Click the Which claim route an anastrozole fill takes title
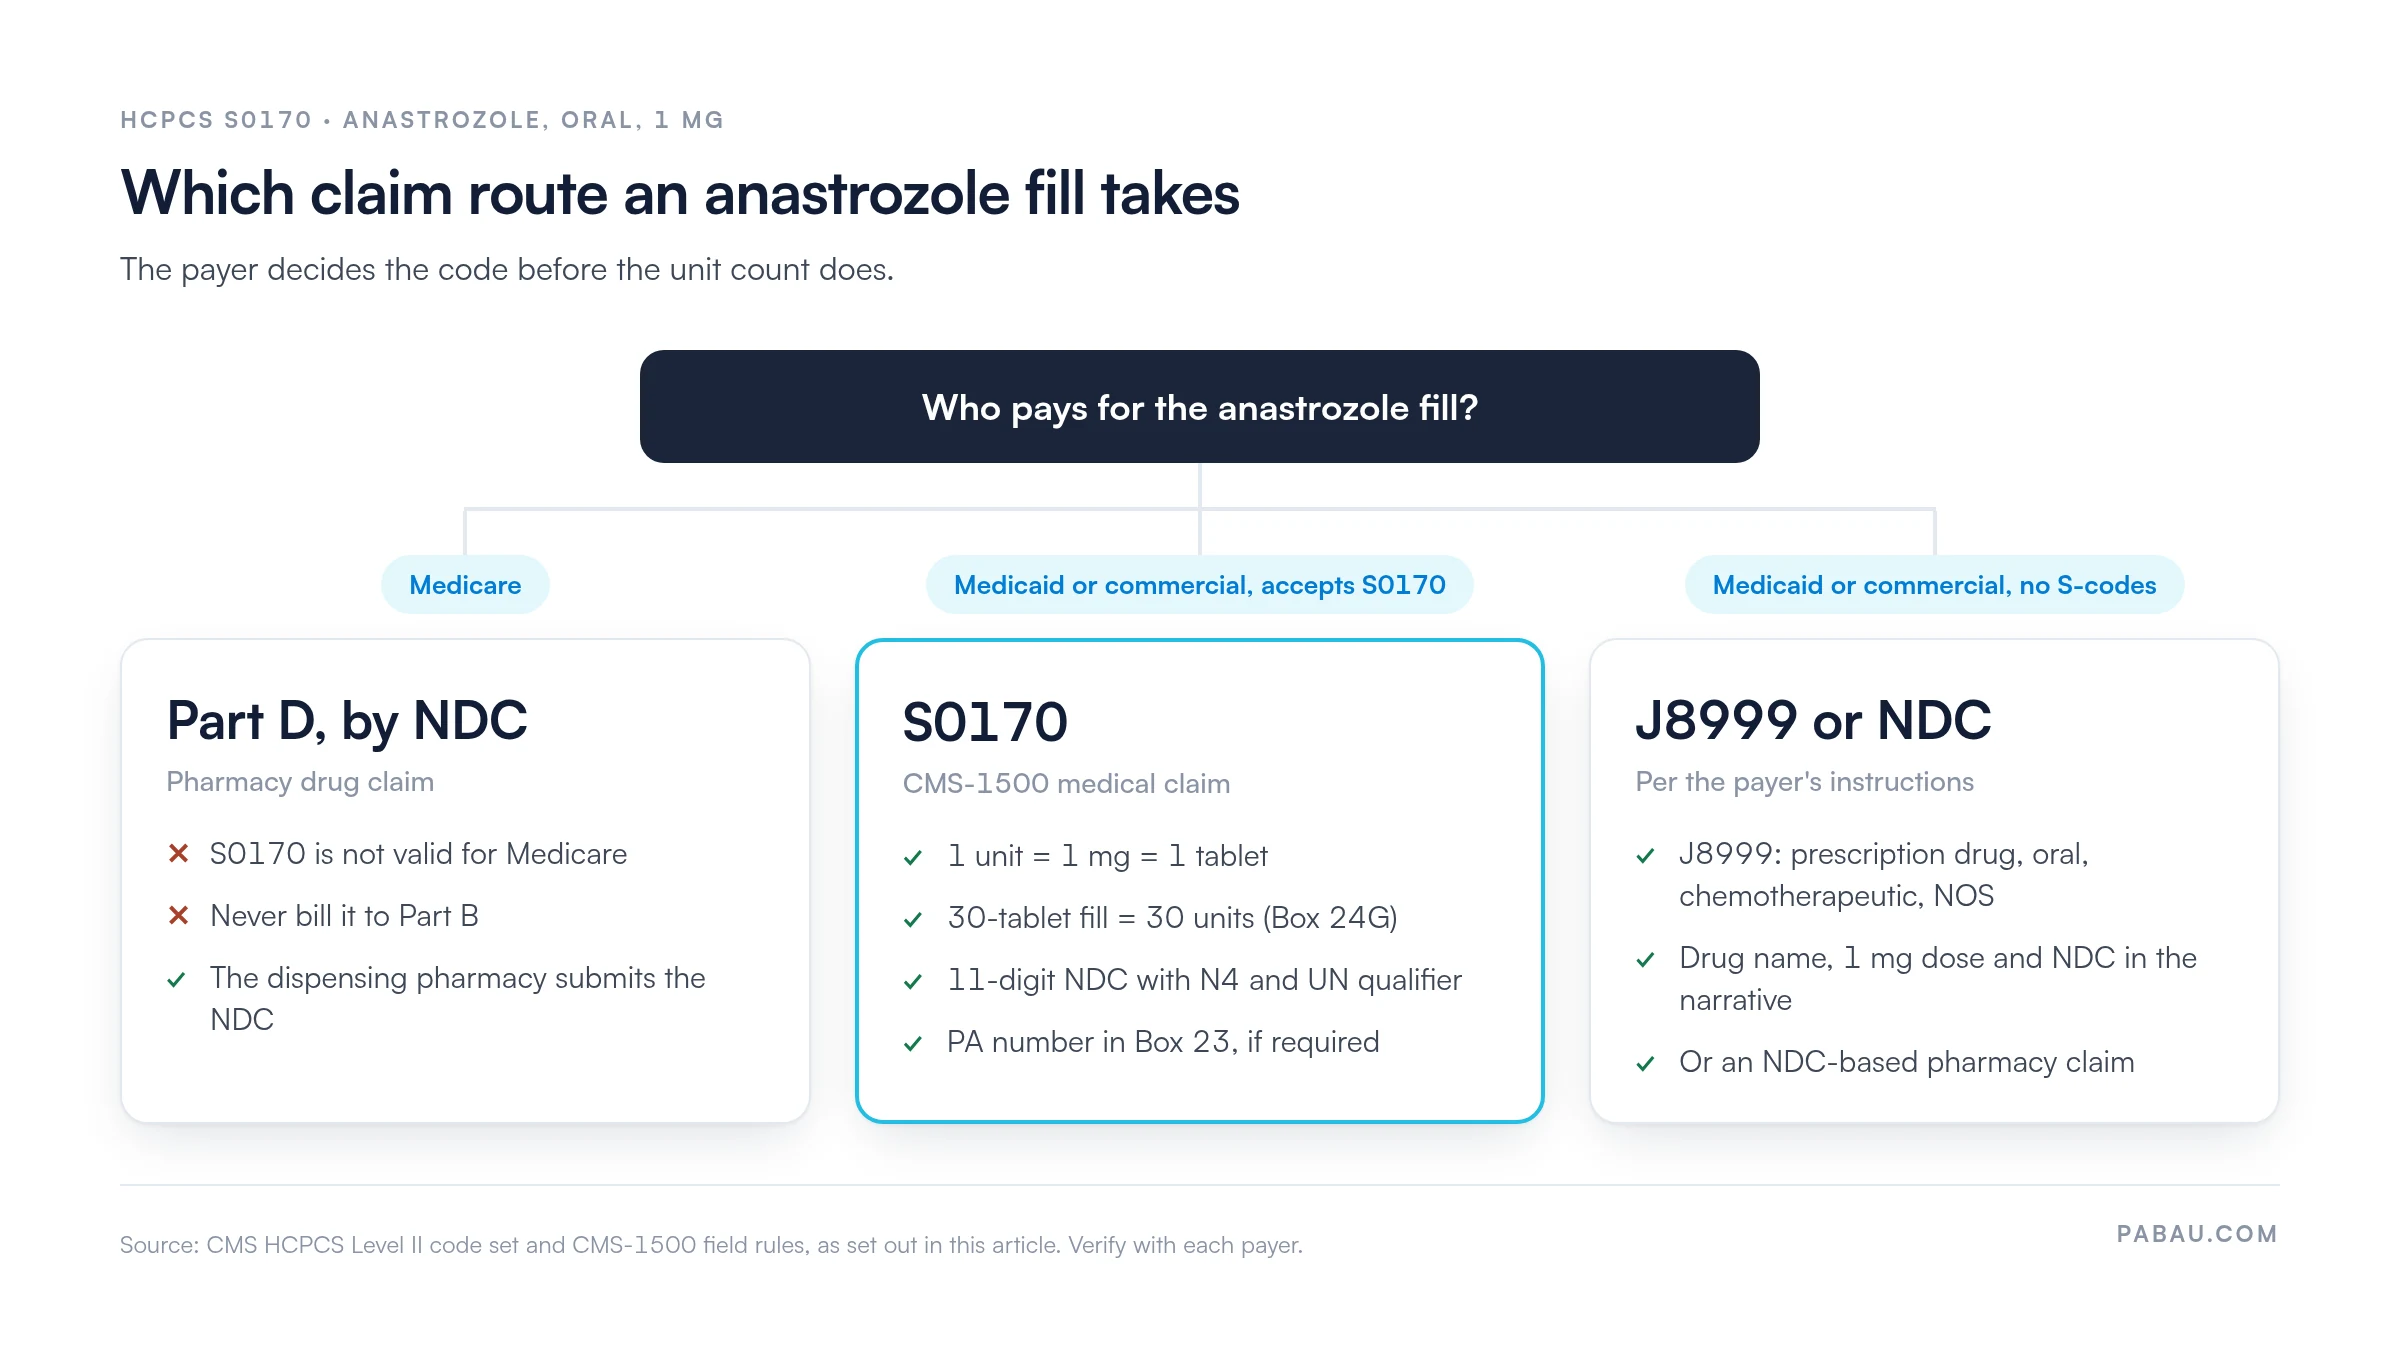The width and height of the screenshot is (2400, 1356). [x=680, y=193]
